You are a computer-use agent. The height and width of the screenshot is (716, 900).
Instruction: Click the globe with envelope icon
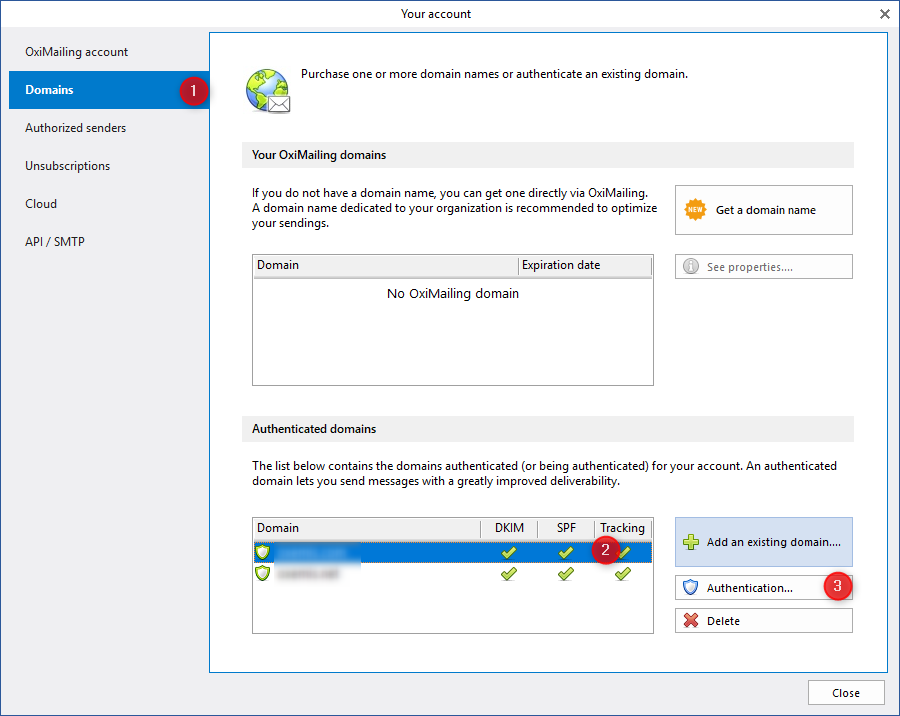coord(268,91)
